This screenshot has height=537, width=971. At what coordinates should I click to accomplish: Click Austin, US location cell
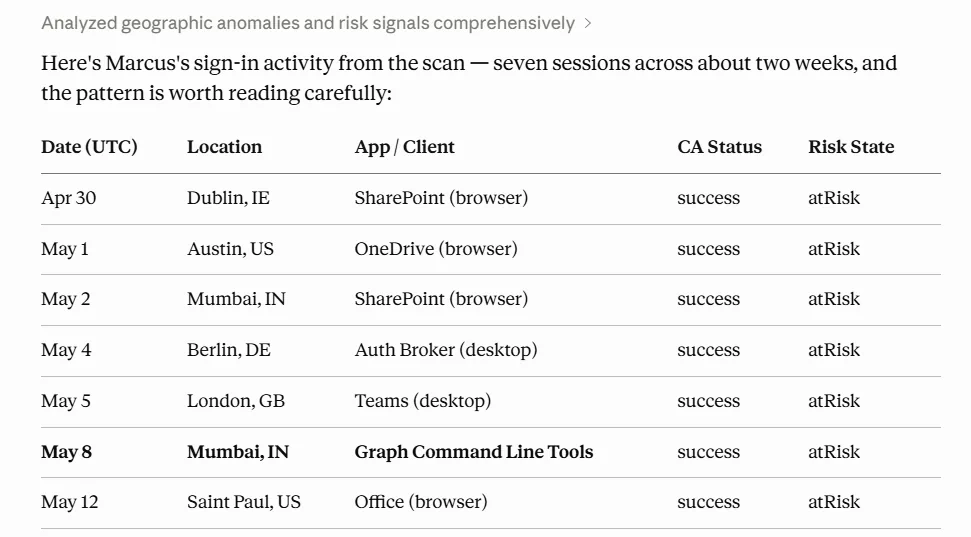tap(230, 249)
